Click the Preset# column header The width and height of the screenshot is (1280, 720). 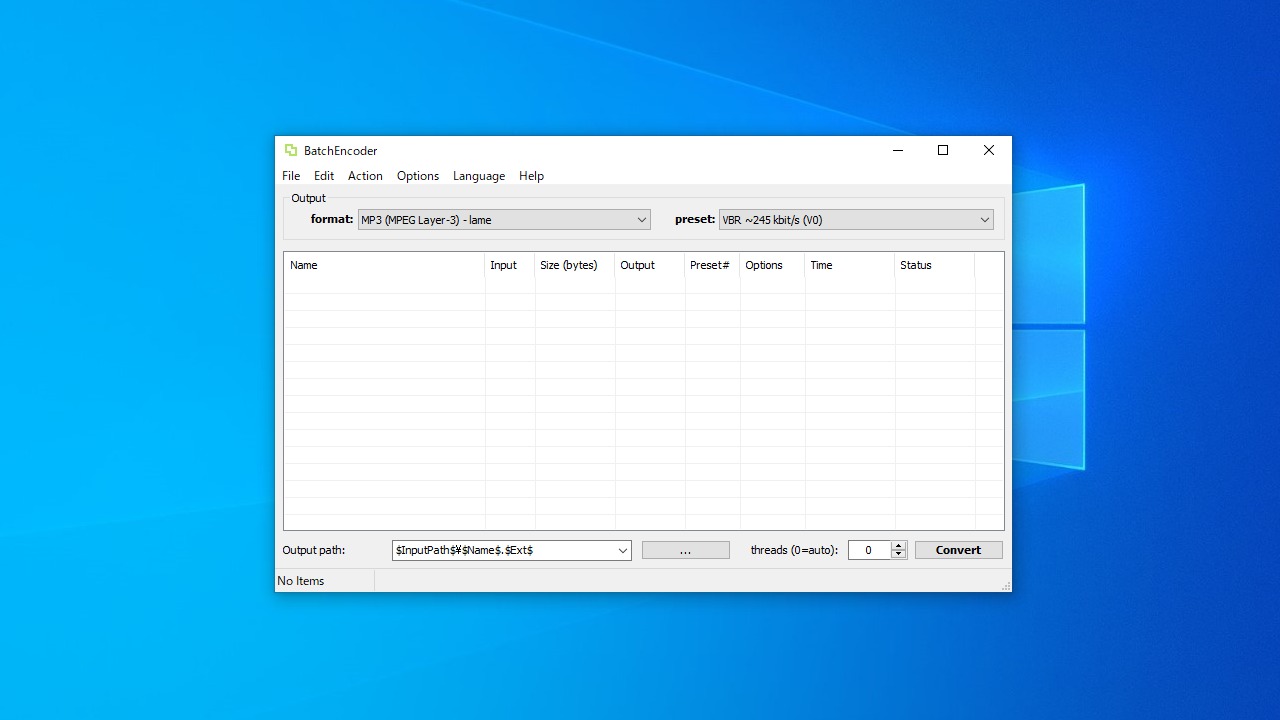click(712, 265)
